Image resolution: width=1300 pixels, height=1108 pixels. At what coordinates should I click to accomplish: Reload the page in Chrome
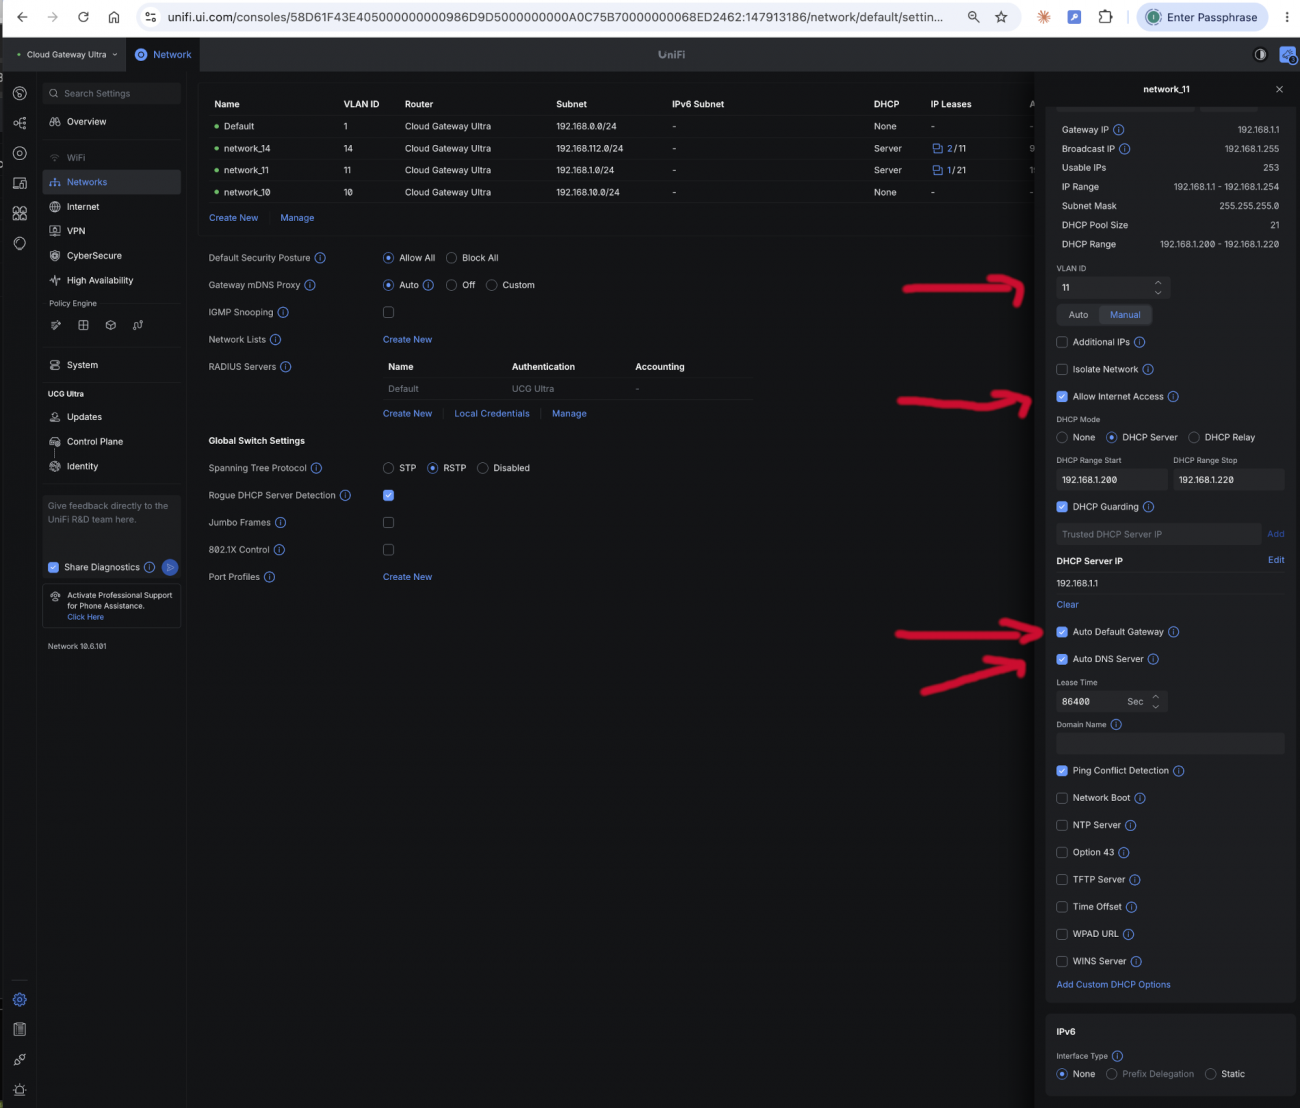pos(83,17)
